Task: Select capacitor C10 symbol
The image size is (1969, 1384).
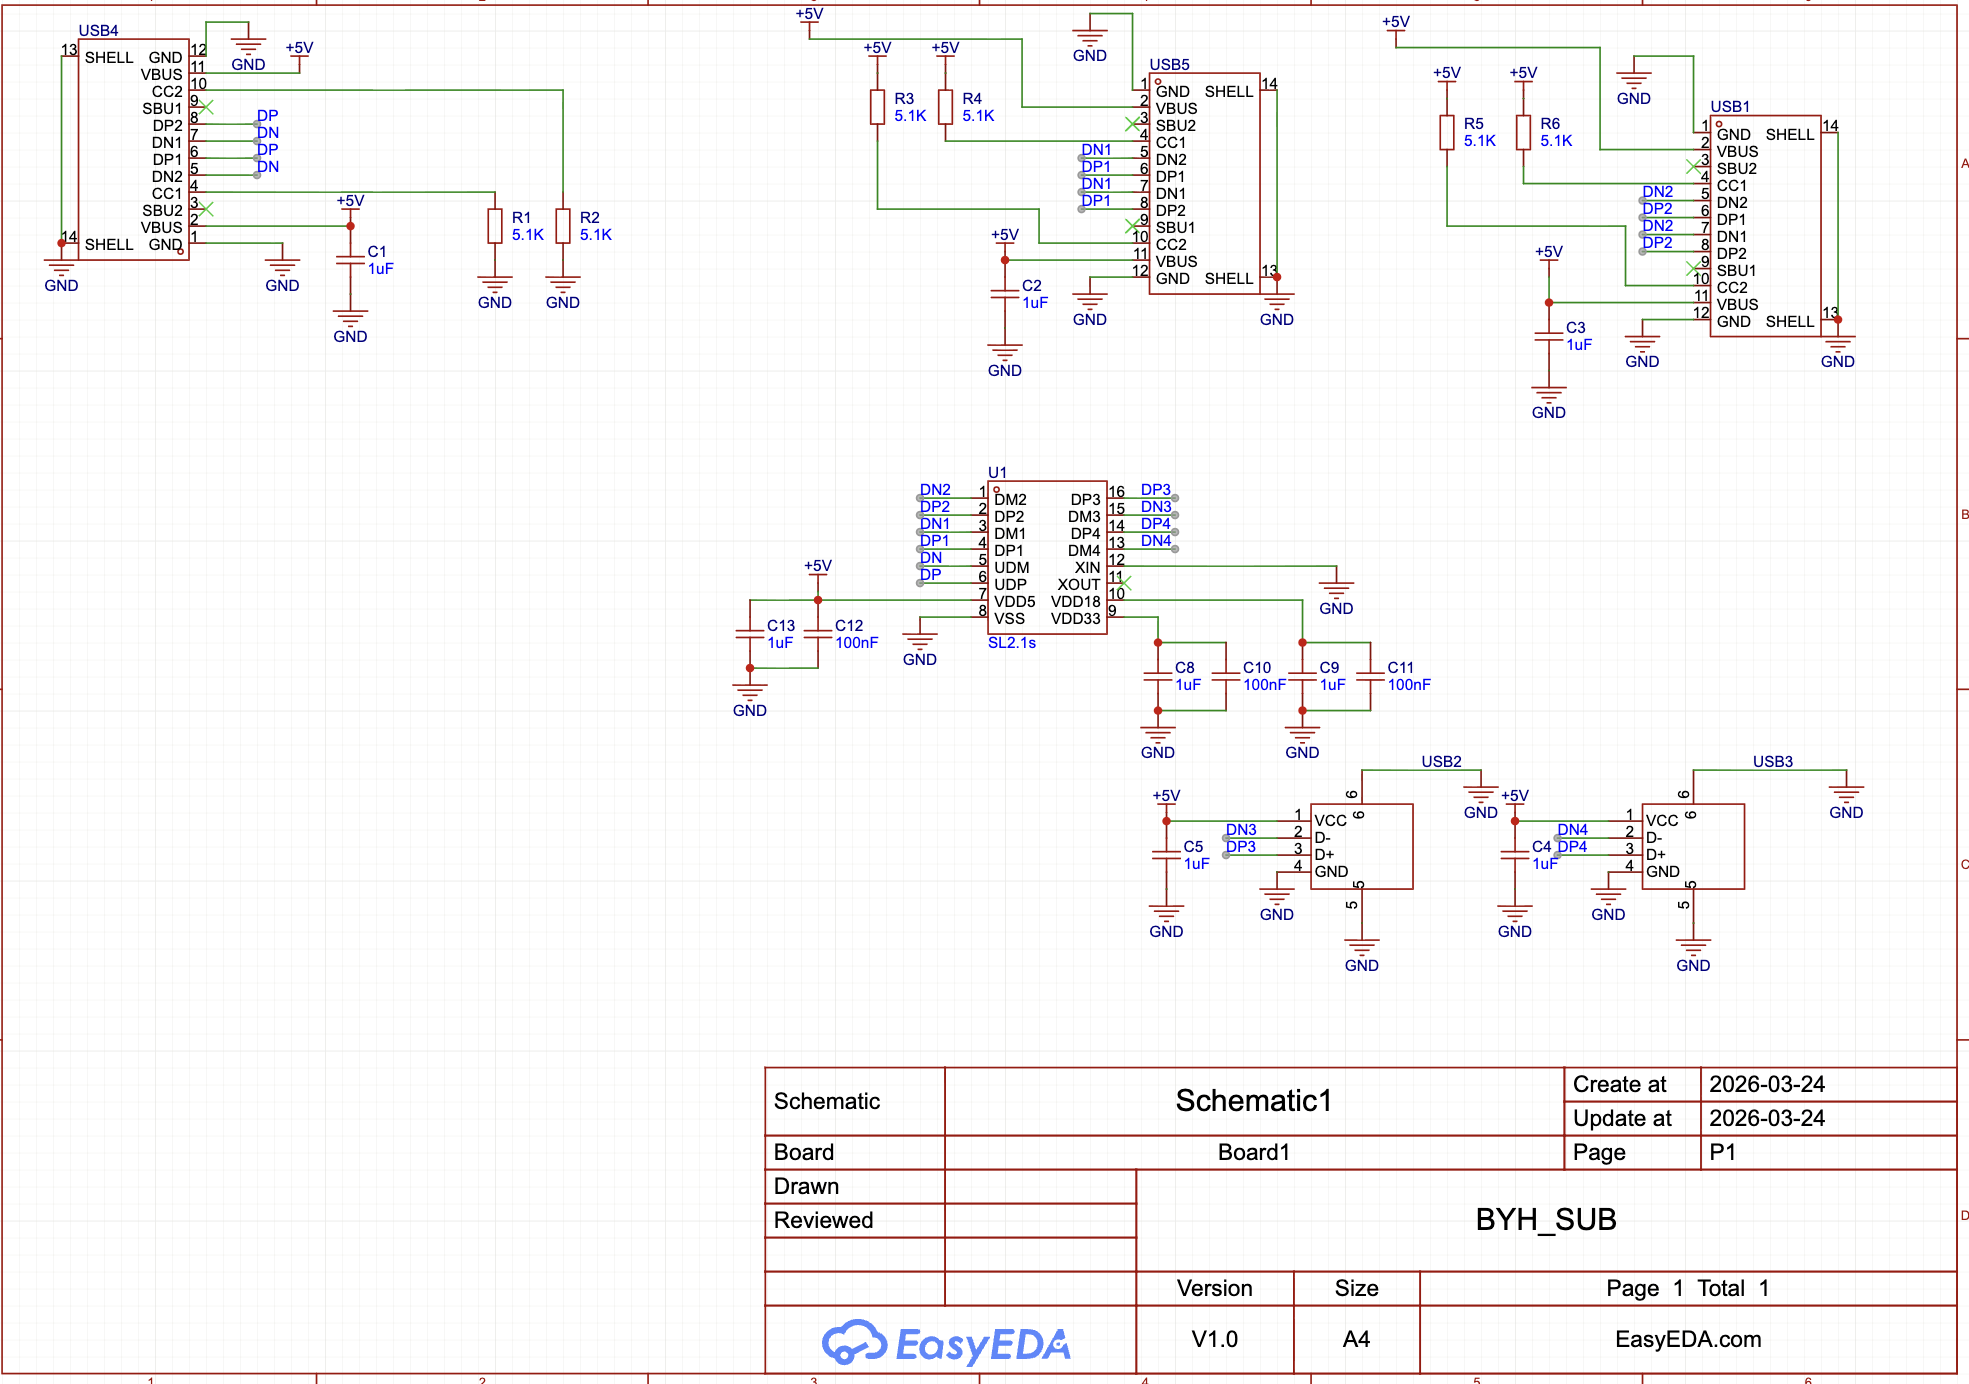Action: pos(1226,676)
